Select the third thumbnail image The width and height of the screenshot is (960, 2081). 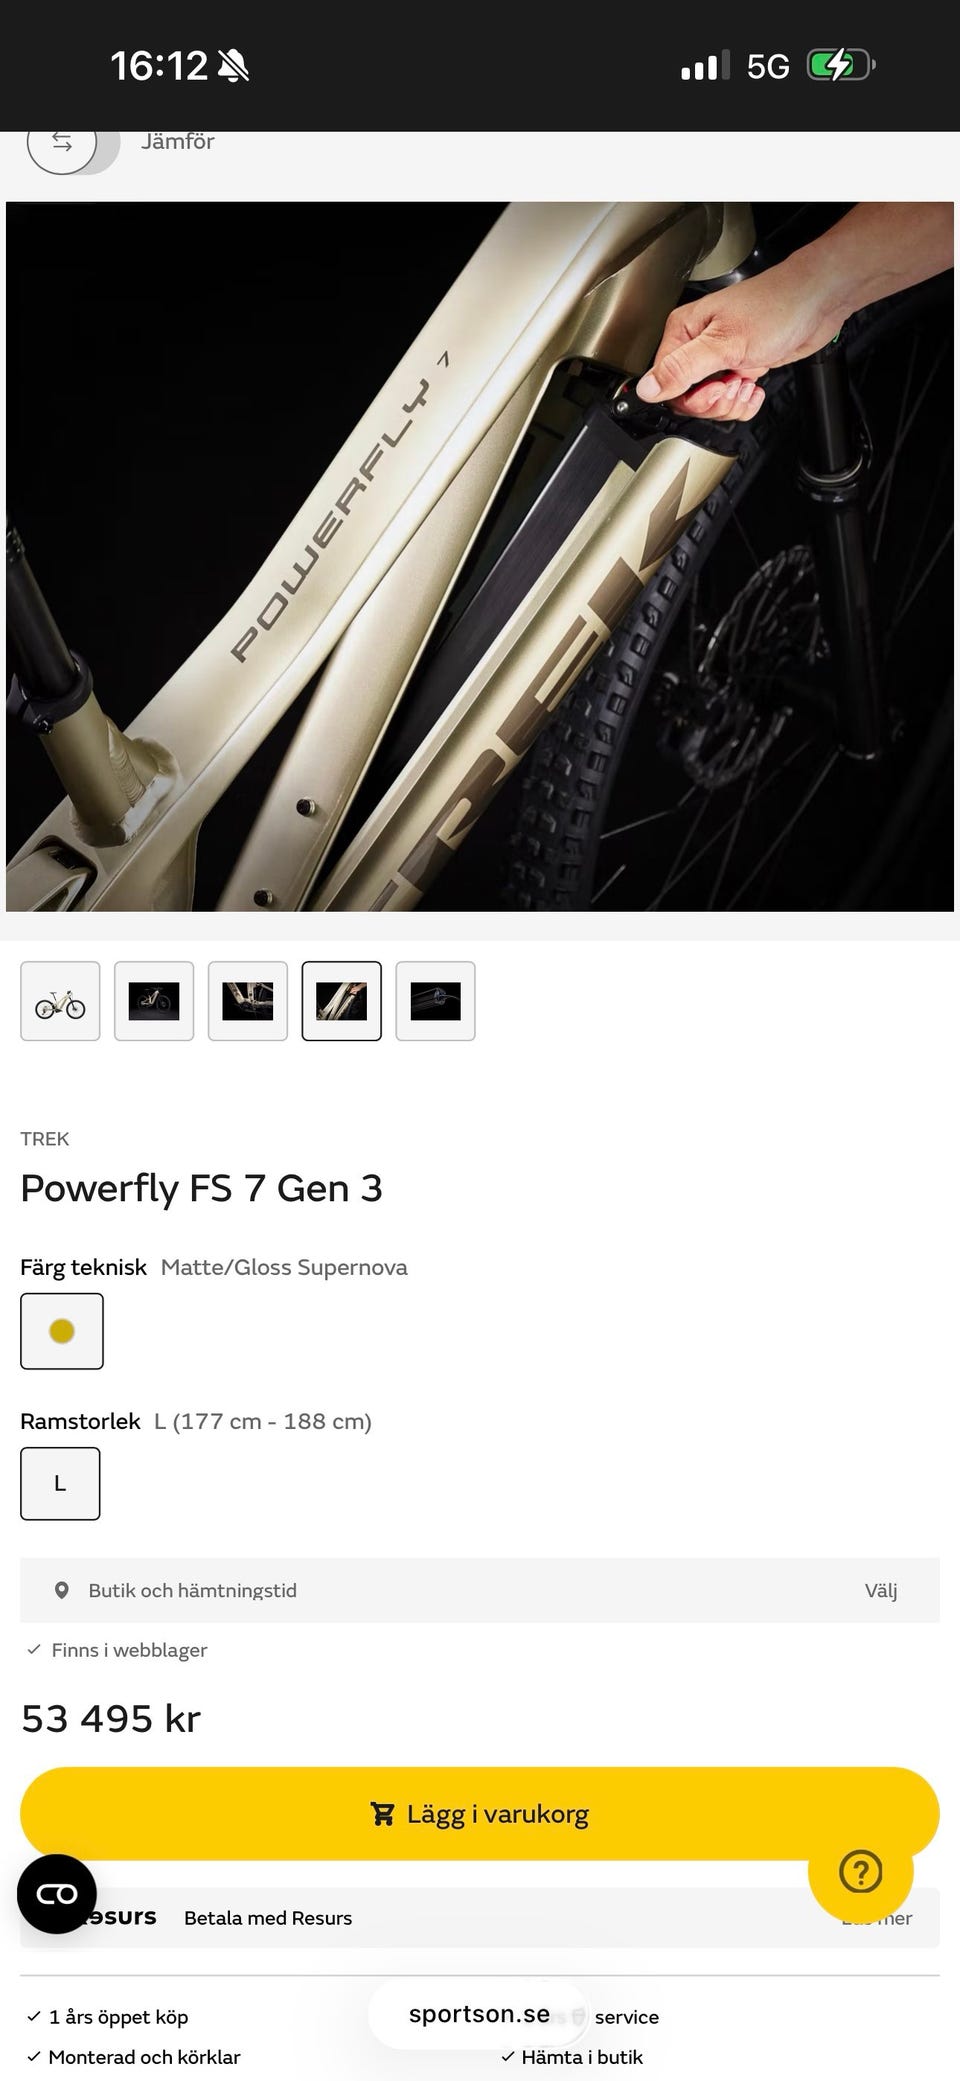pos(248,1001)
